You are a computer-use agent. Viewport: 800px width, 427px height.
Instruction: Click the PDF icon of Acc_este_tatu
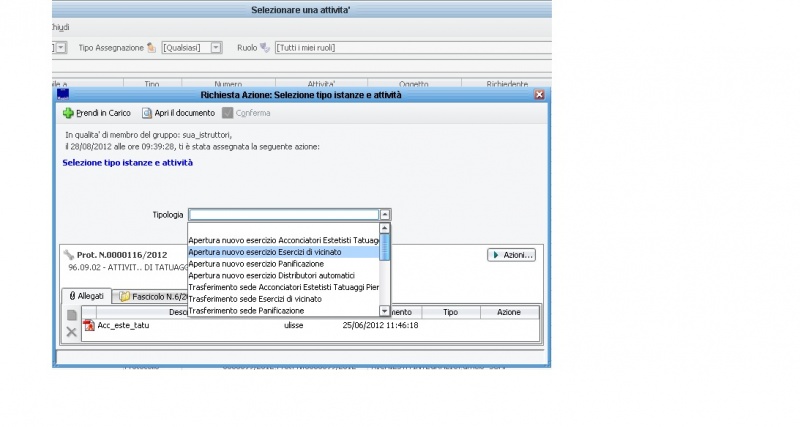pyautogui.click(x=89, y=325)
